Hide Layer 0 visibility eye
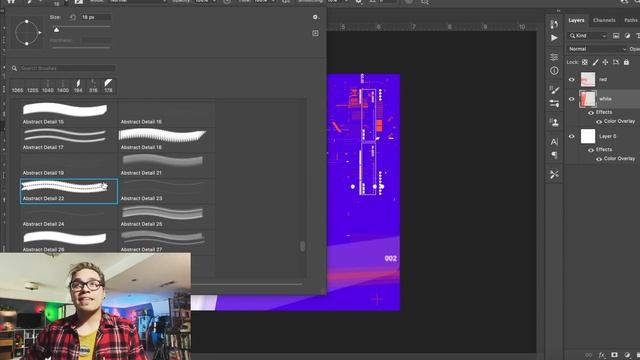This screenshot has width=640, height=360. point(571,136)
